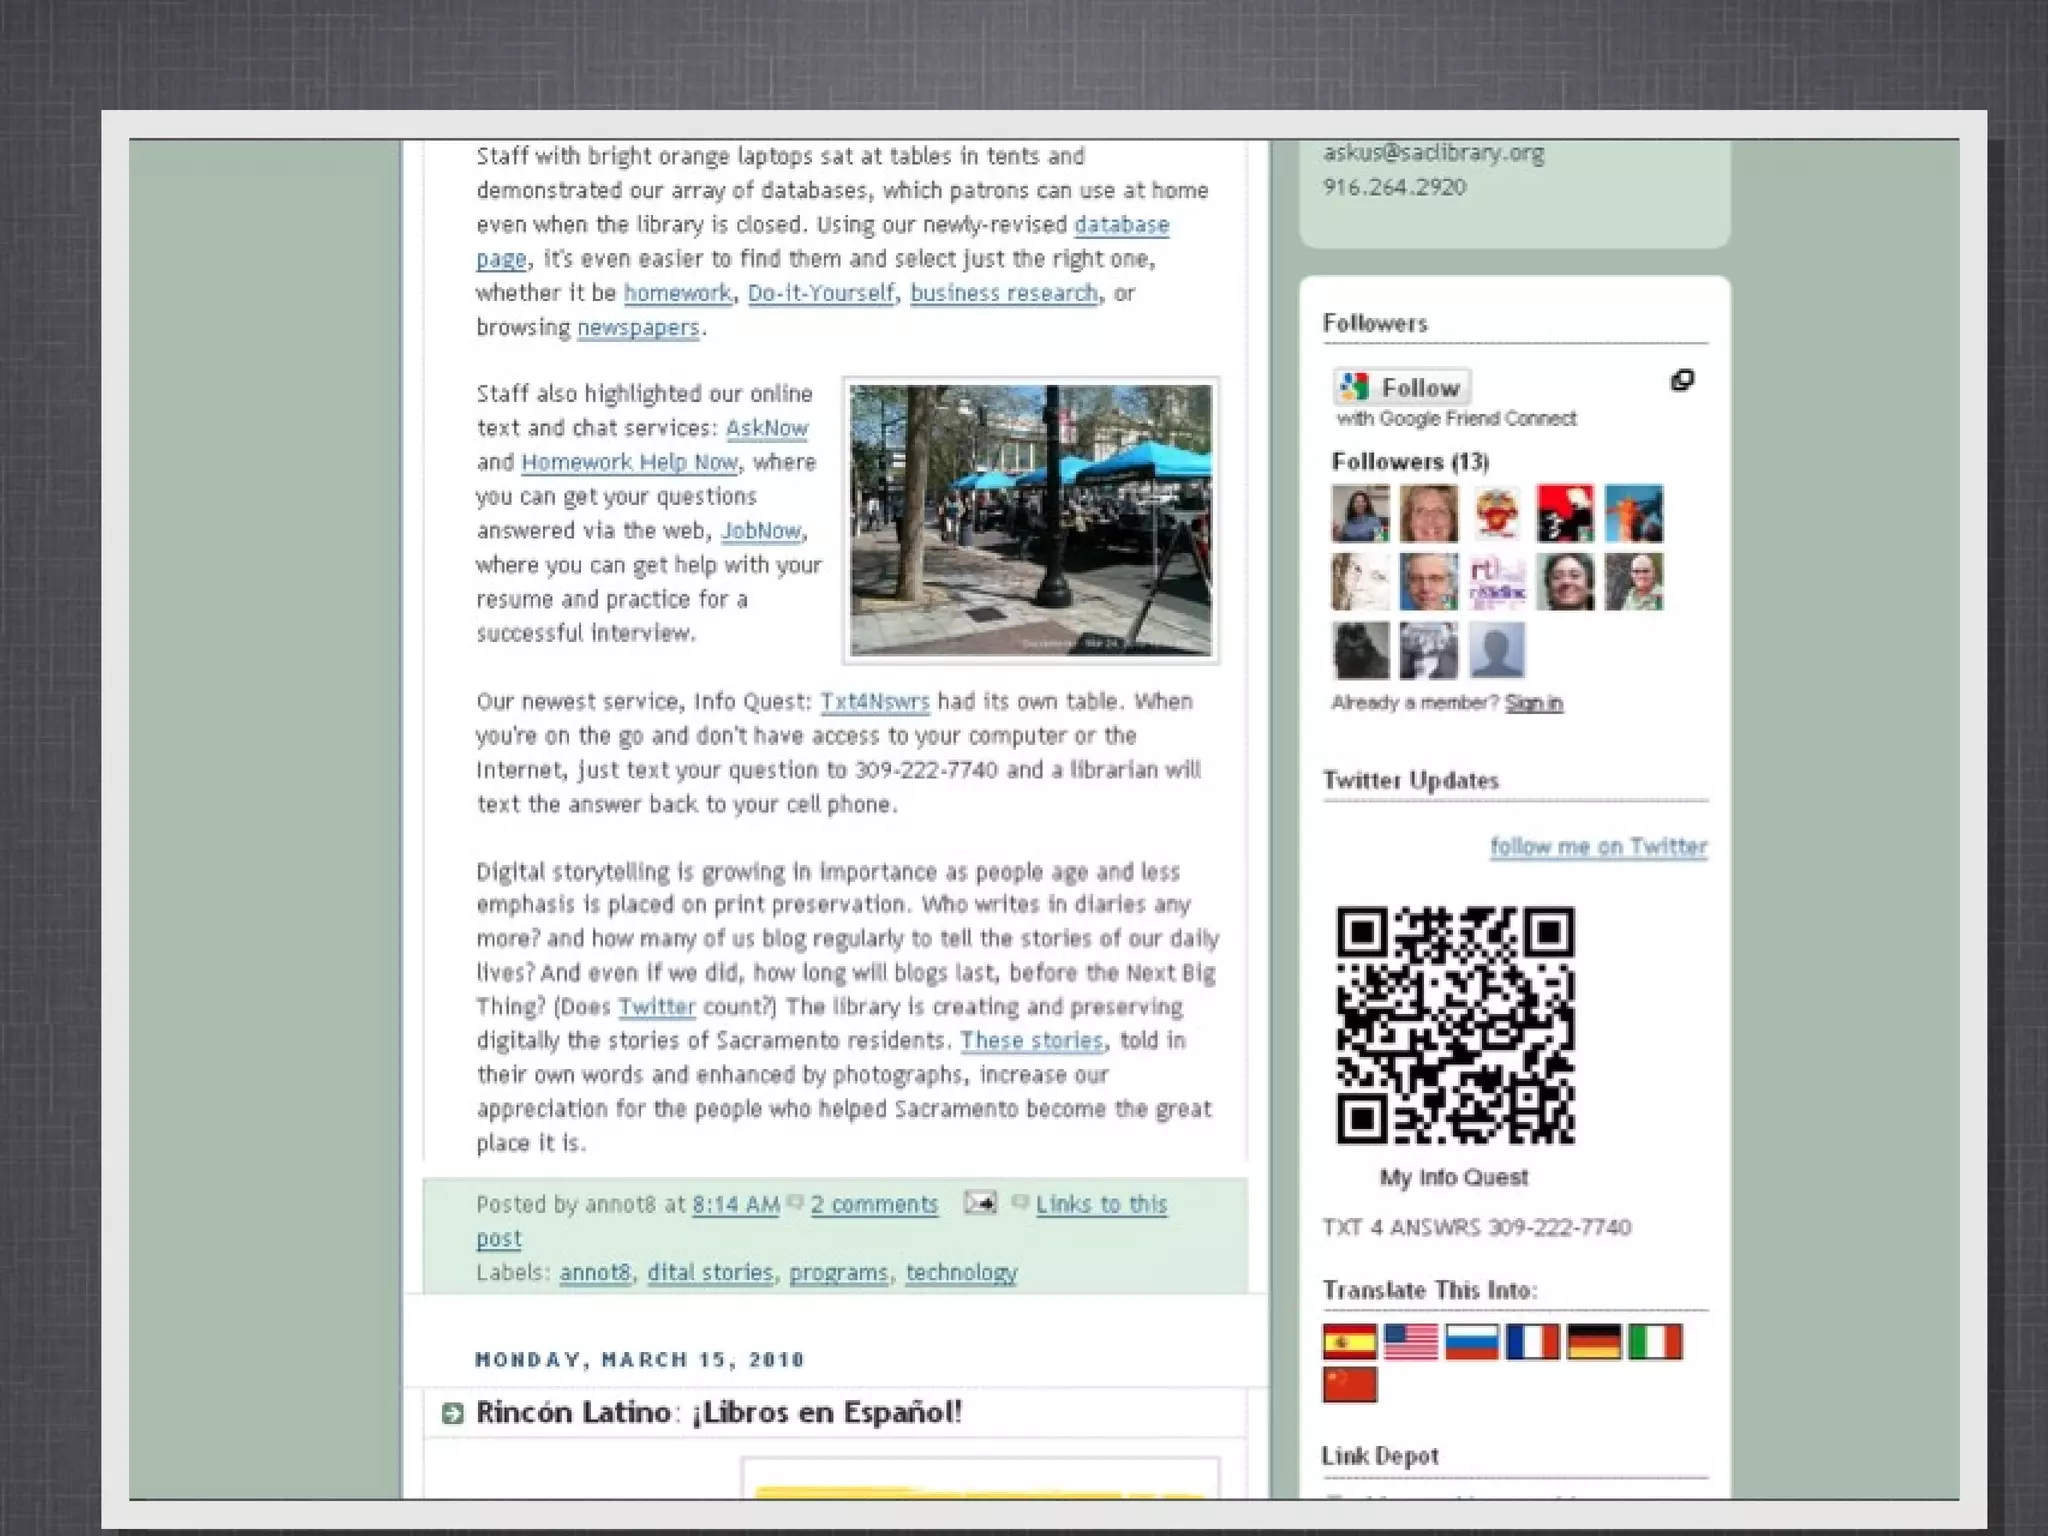This screenshot has width=2048, height=1536.
Task: Click the Sign in link for members
Action: pos(1533,703)
